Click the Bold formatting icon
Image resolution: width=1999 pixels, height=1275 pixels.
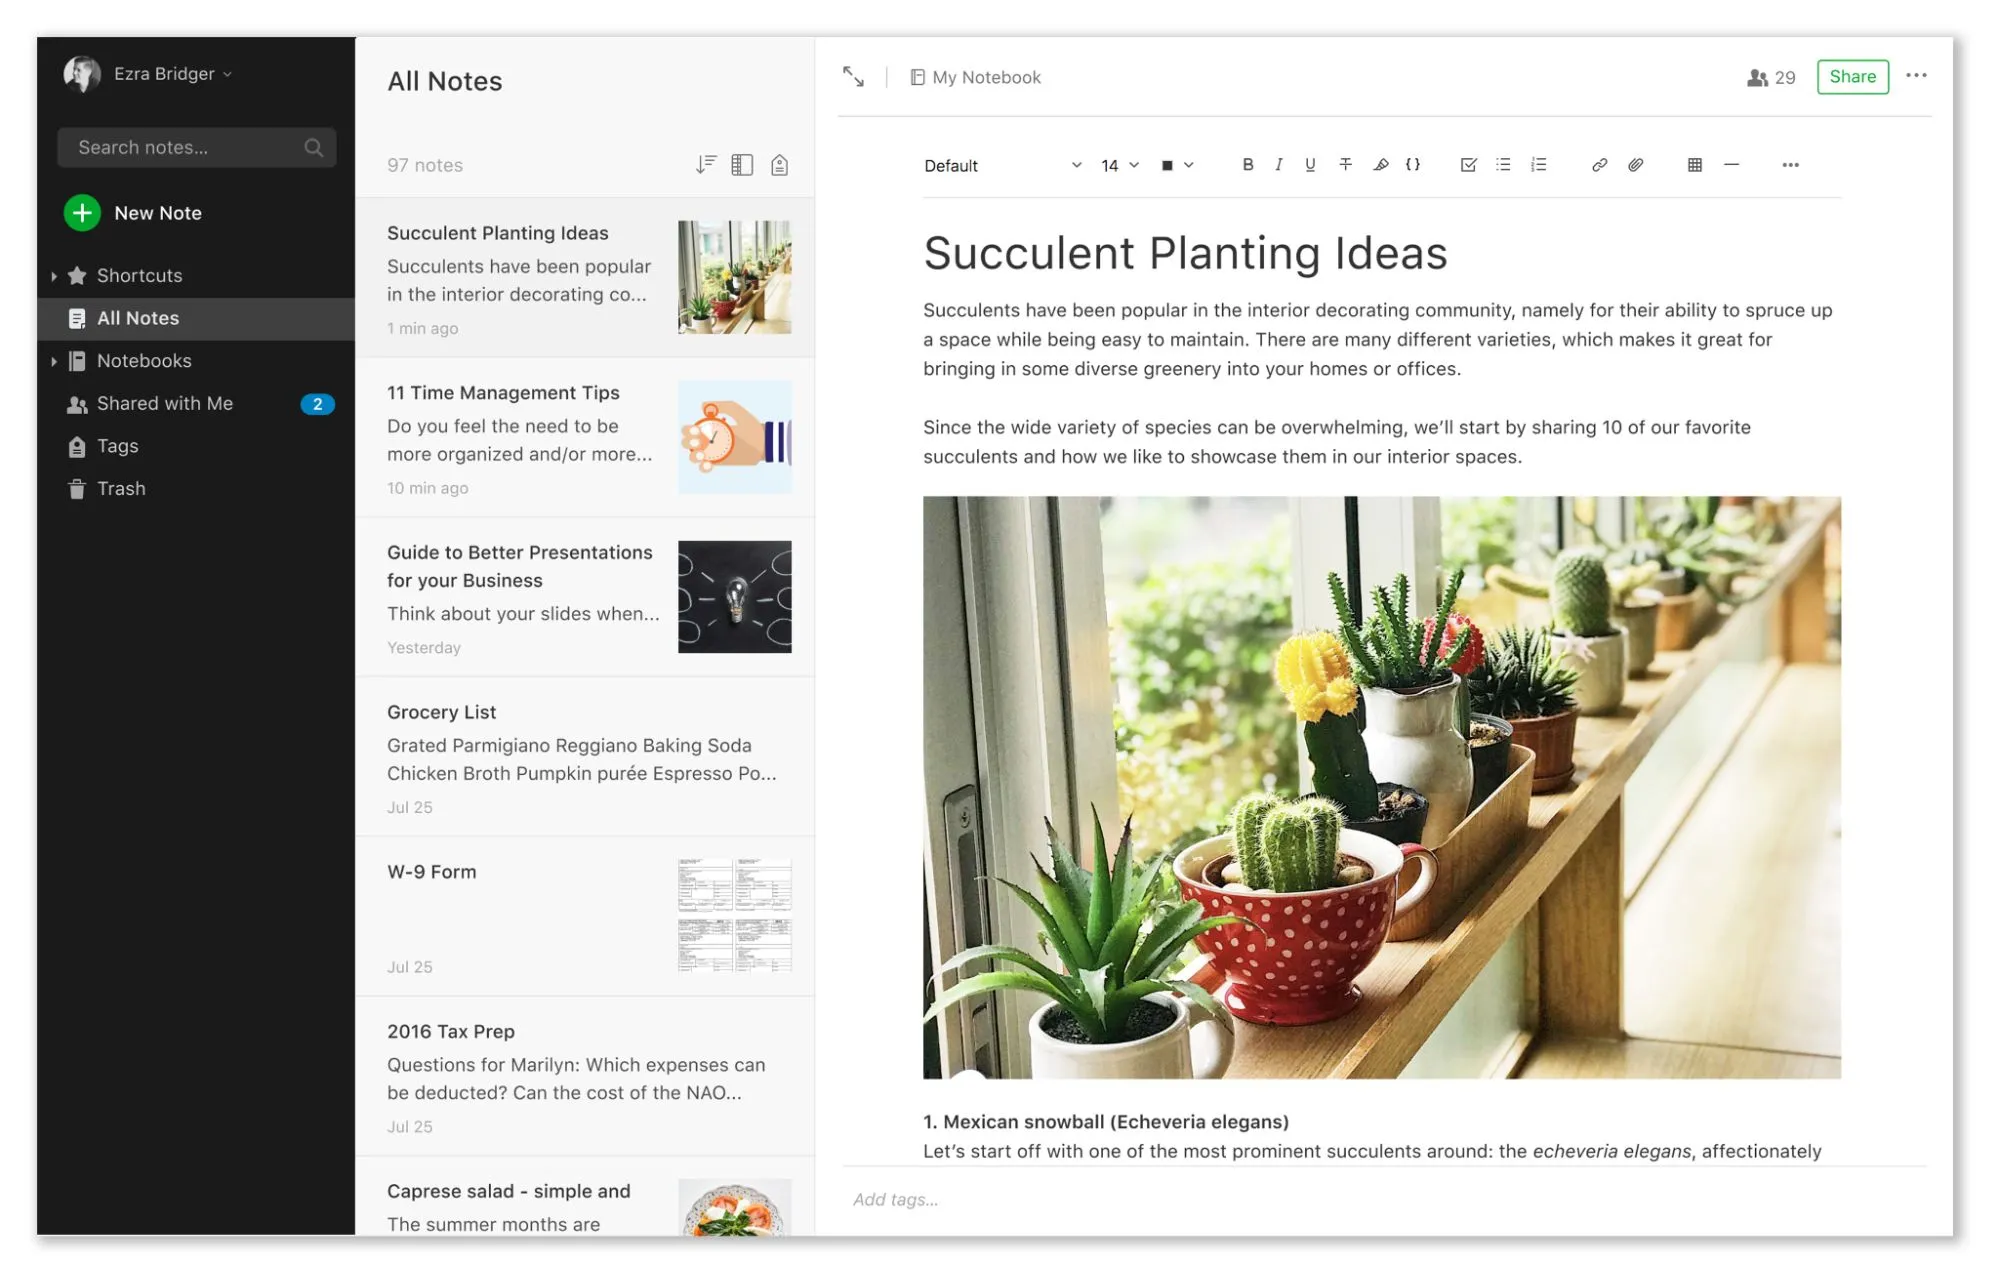click(1246, 163)
